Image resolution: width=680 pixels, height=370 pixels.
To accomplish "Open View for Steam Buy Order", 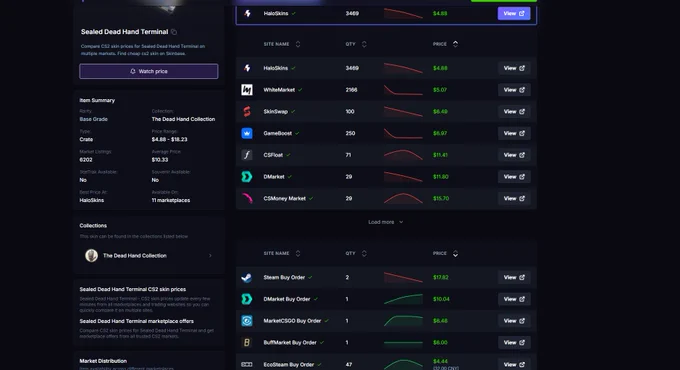I will 514,277.
